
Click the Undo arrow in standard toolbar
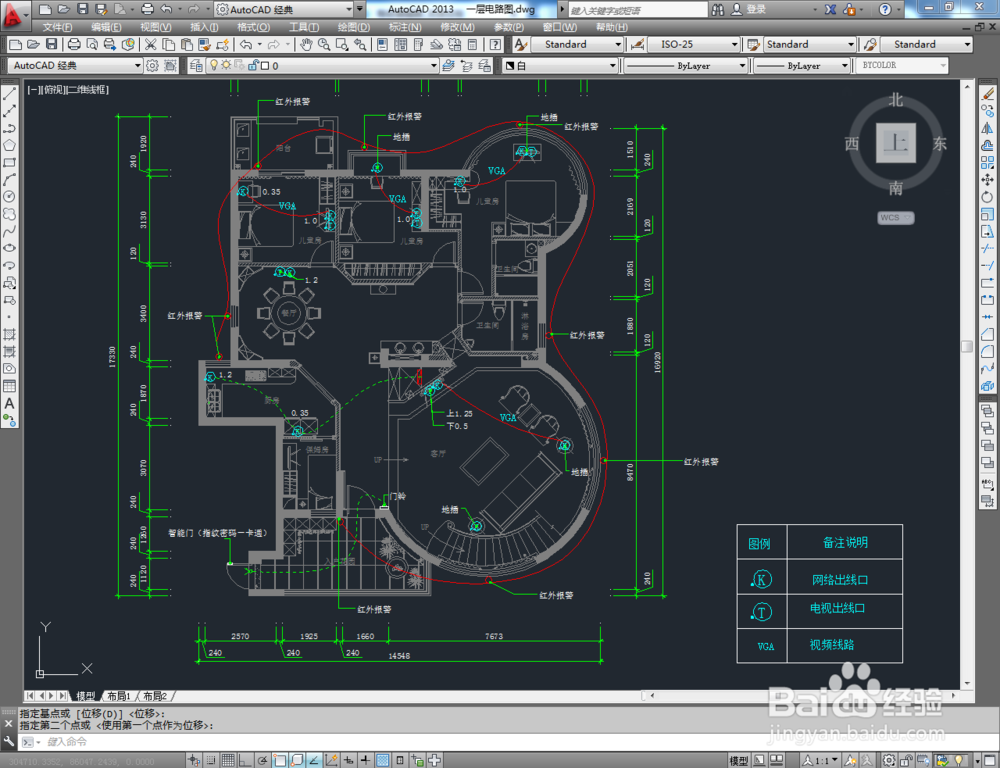(246, 44)
